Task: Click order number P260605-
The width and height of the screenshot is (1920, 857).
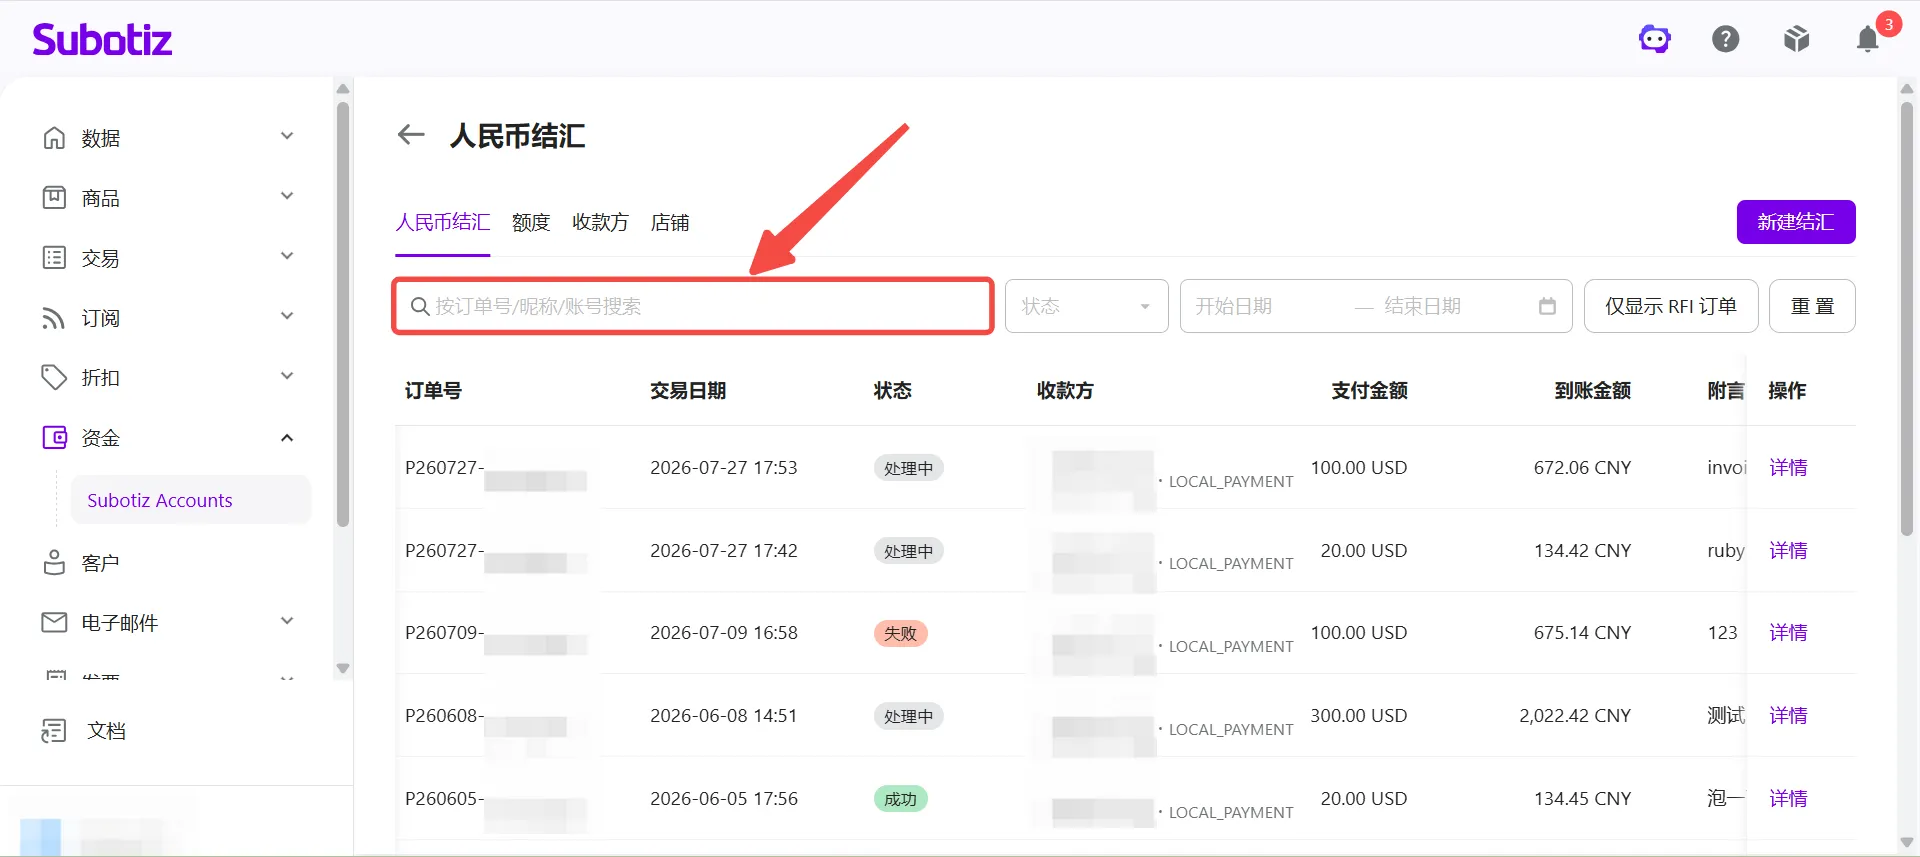Action: point(444,798)
